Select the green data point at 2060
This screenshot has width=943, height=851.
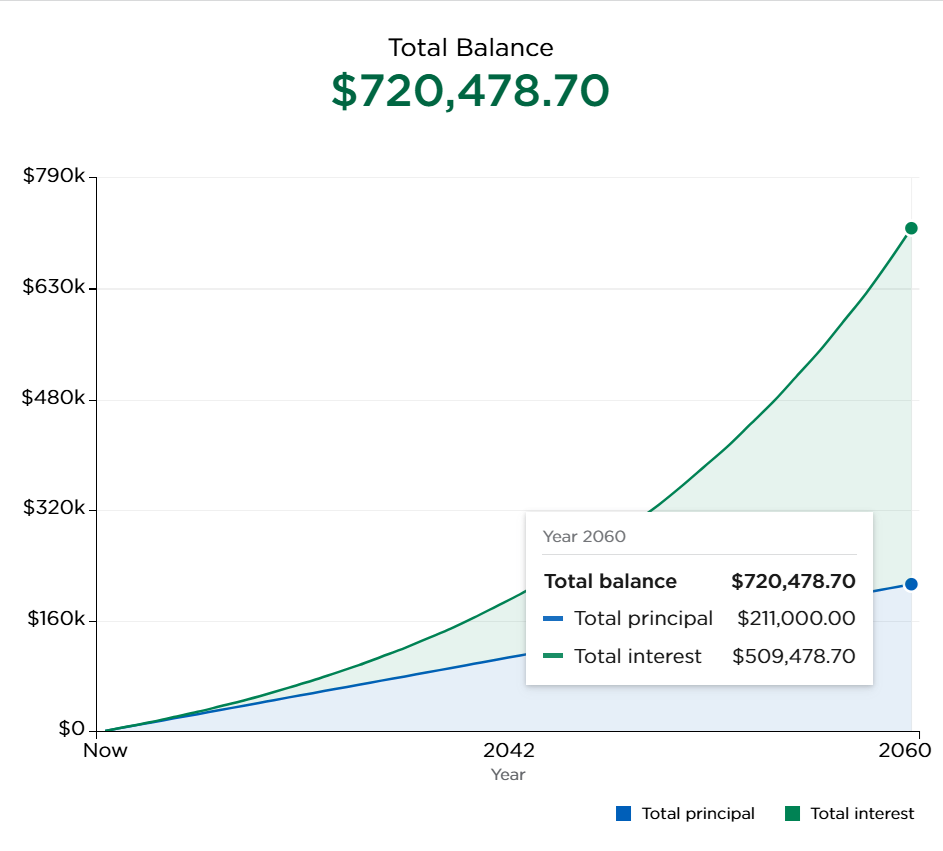(911, 228)
